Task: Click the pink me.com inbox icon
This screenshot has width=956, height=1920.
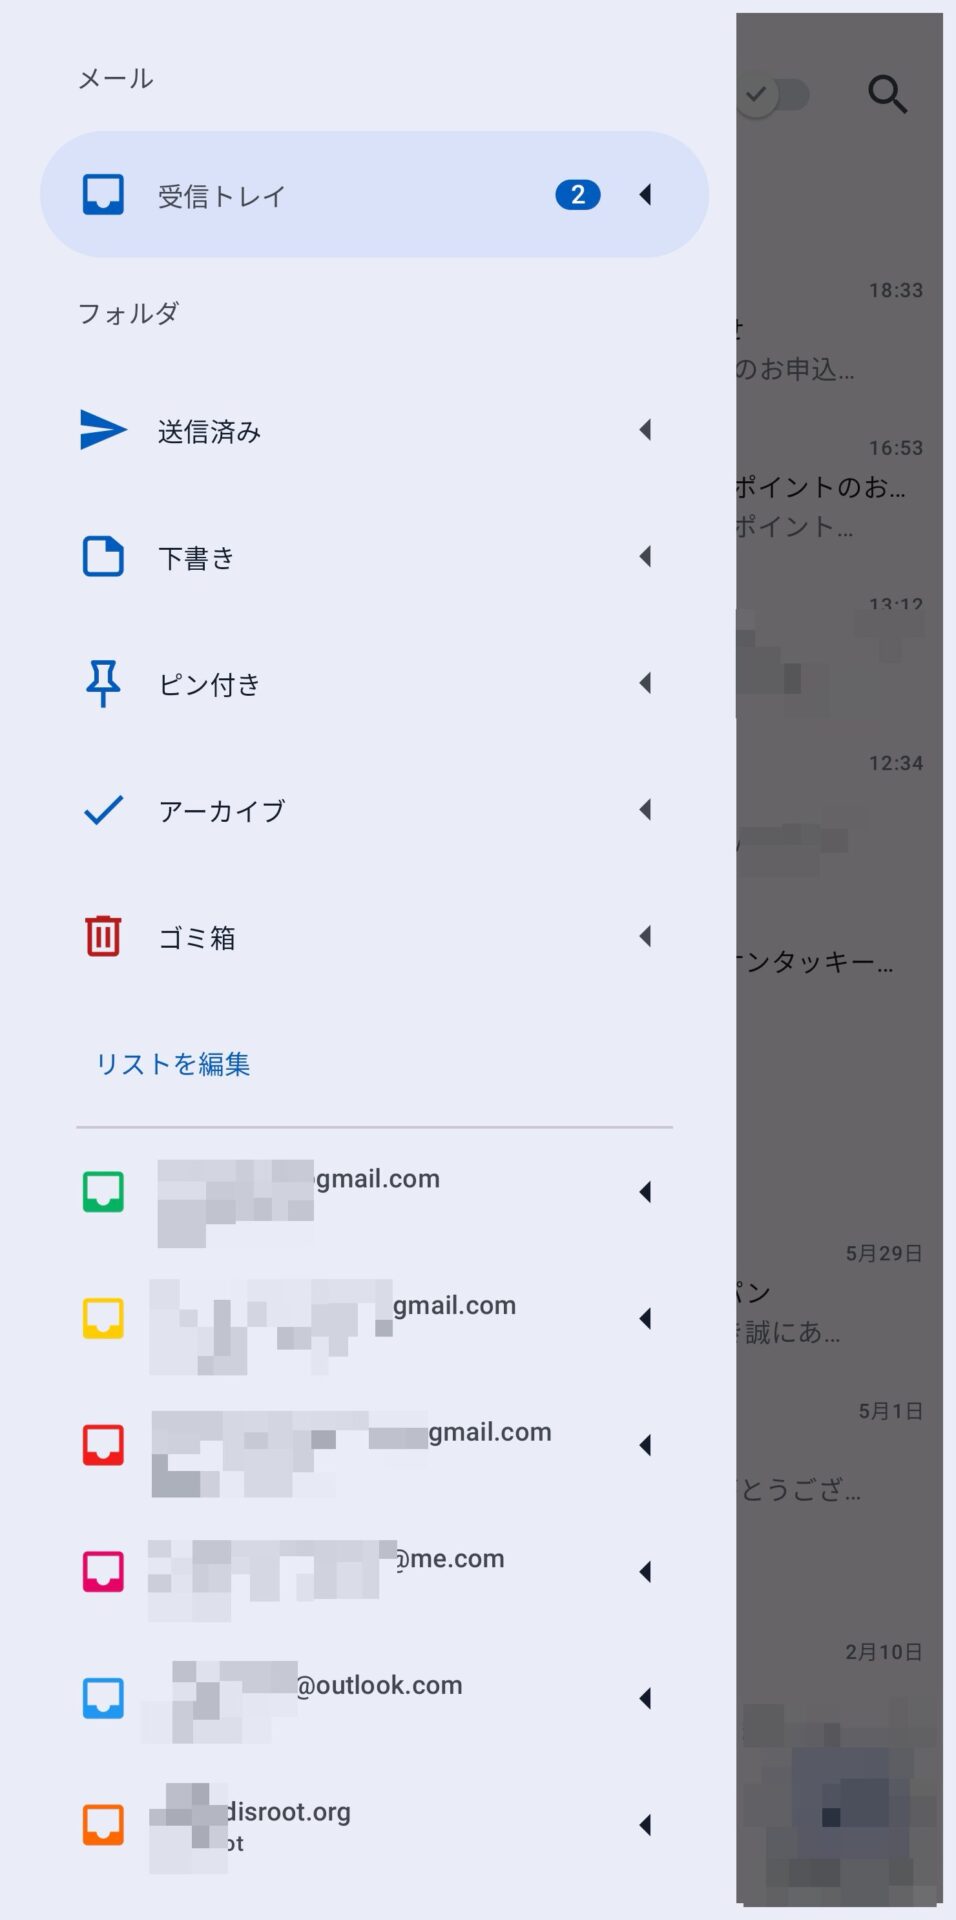Action: (x=103, y=1571)
